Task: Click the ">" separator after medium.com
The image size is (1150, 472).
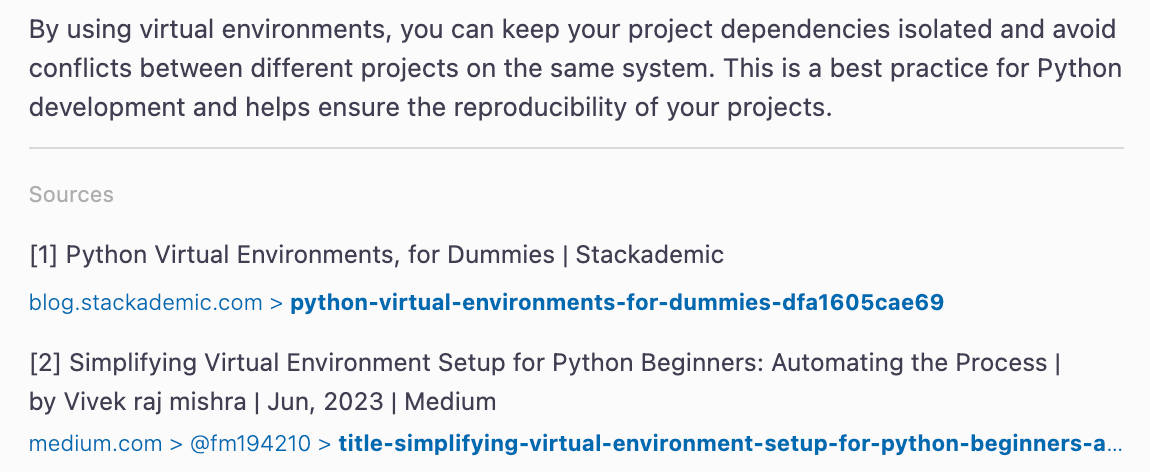Action: pos(176,442)
